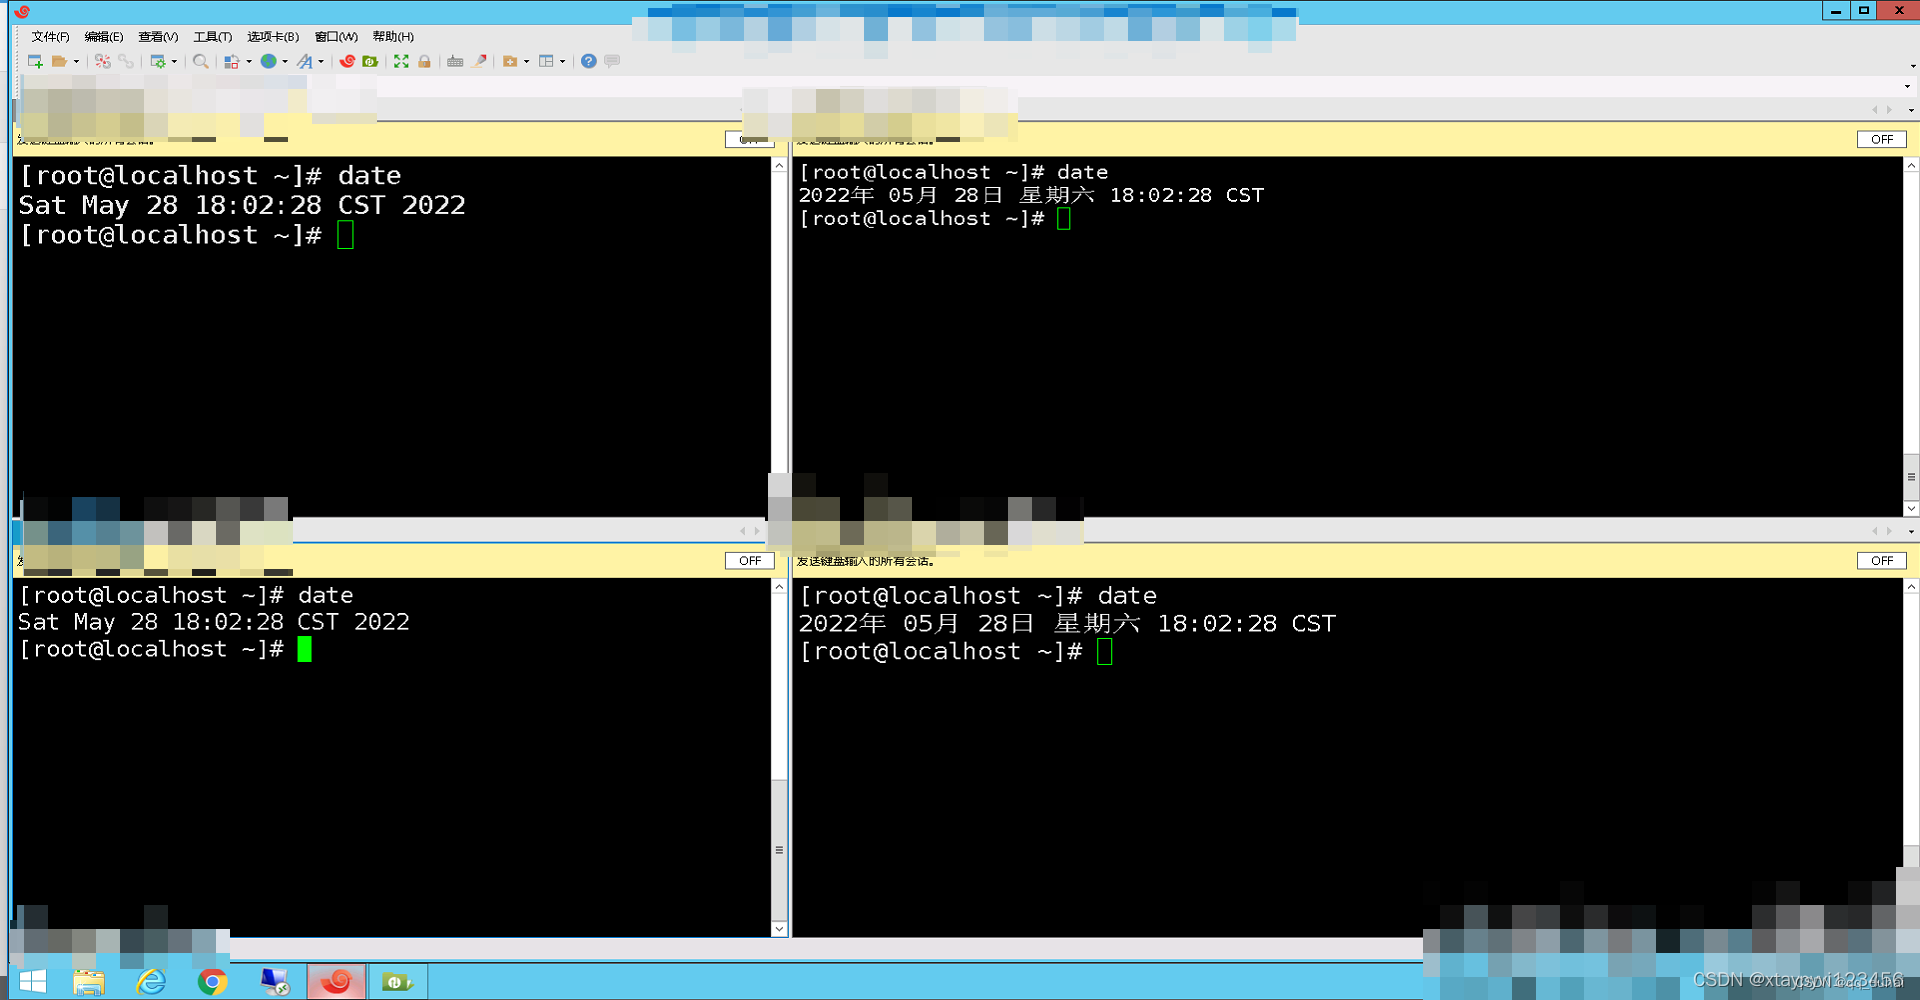Create a new session in Xshell
The height and width of the screenshot is (1000, 1920).
(x=34, y=61)
